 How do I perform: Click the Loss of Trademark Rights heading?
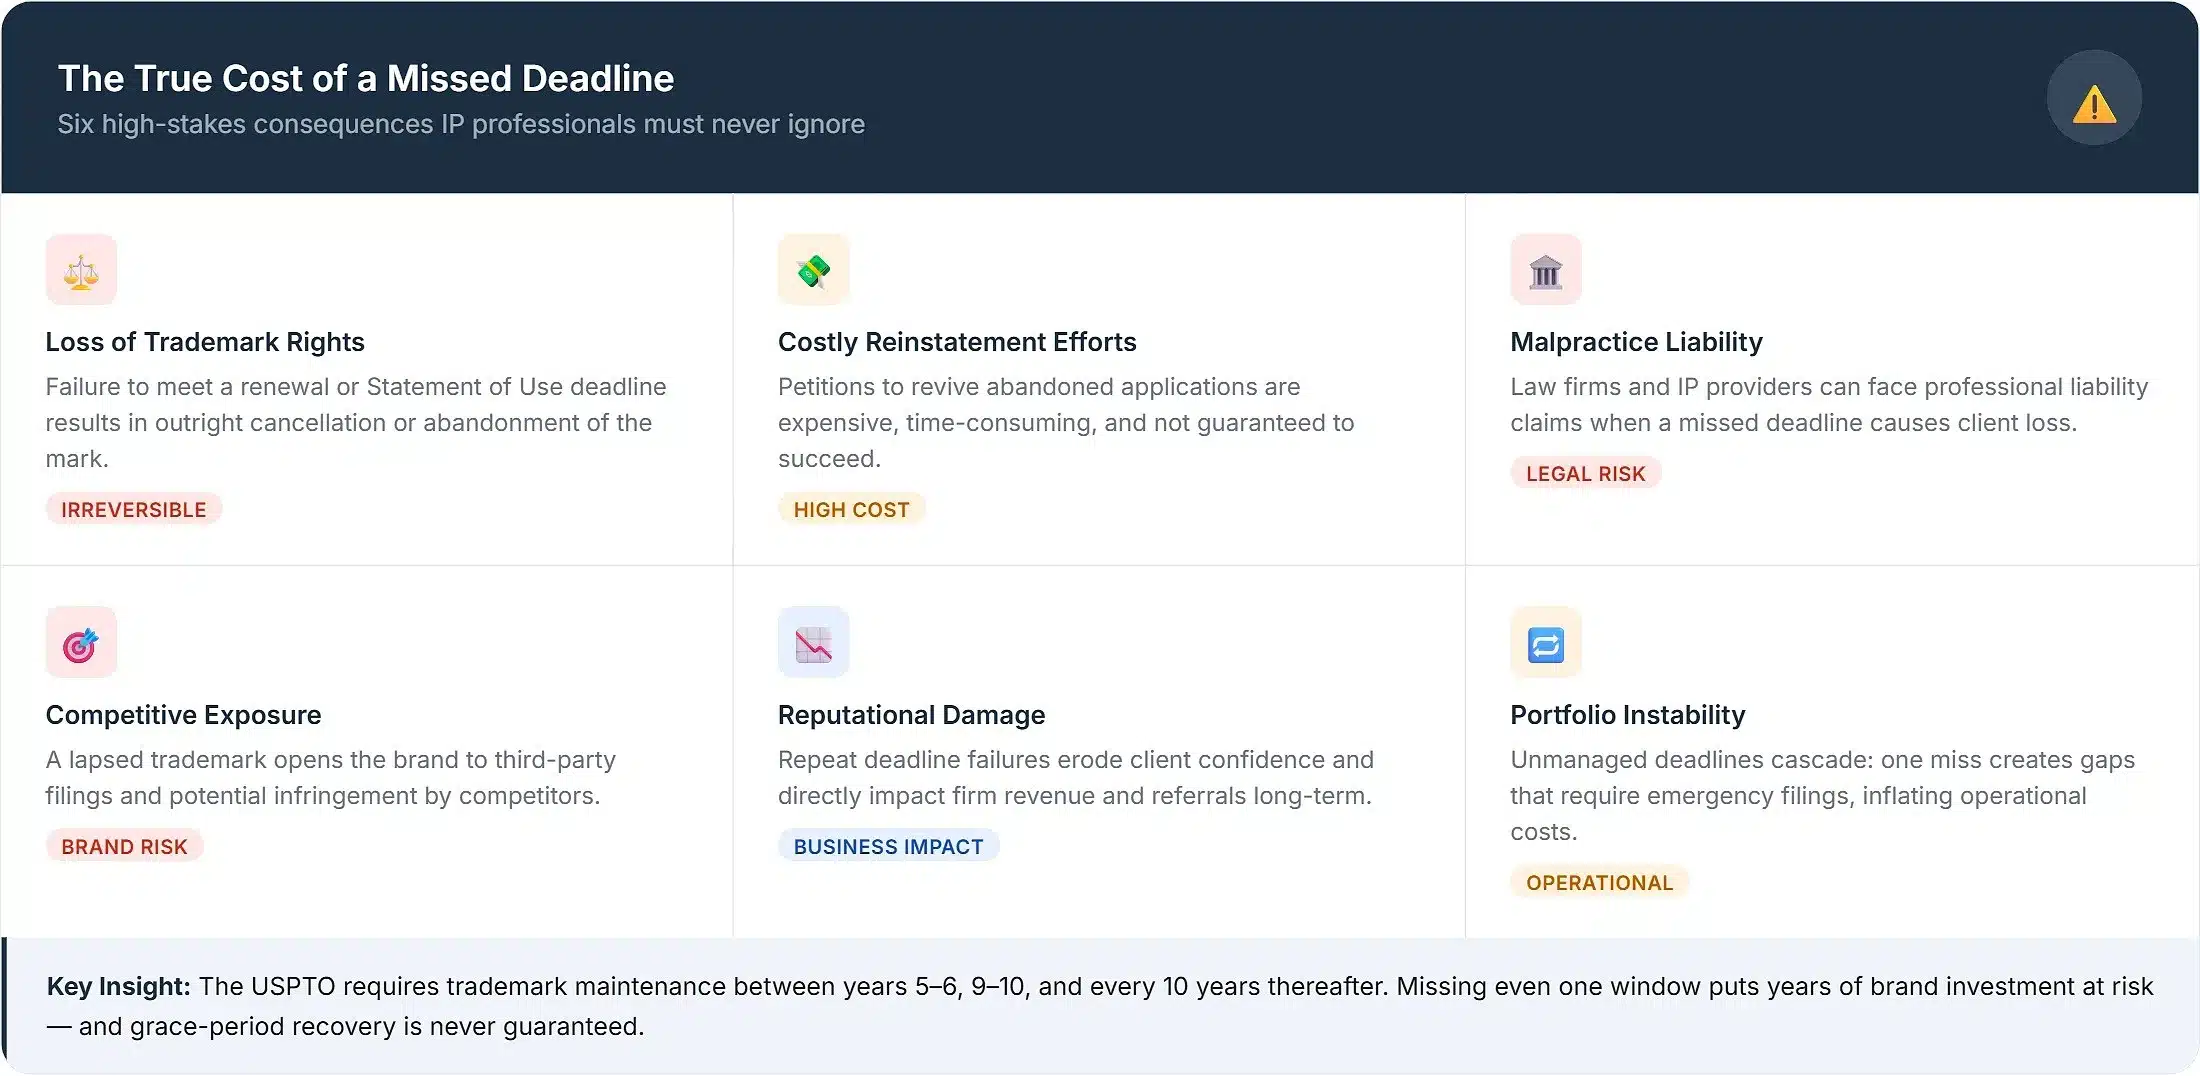[x=205, y=342]
